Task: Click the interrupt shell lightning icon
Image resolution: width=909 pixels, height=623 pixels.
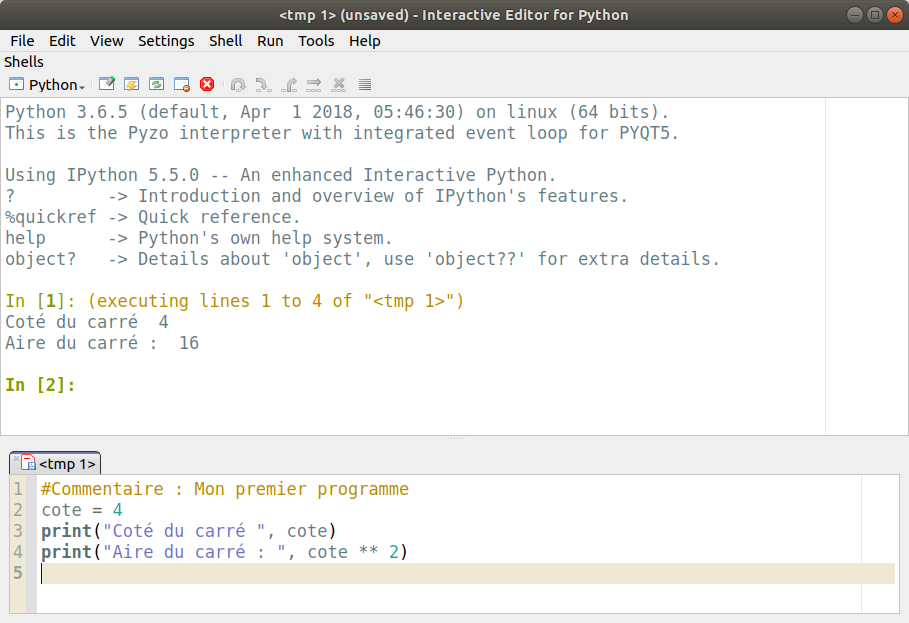Action: point(132,85)
